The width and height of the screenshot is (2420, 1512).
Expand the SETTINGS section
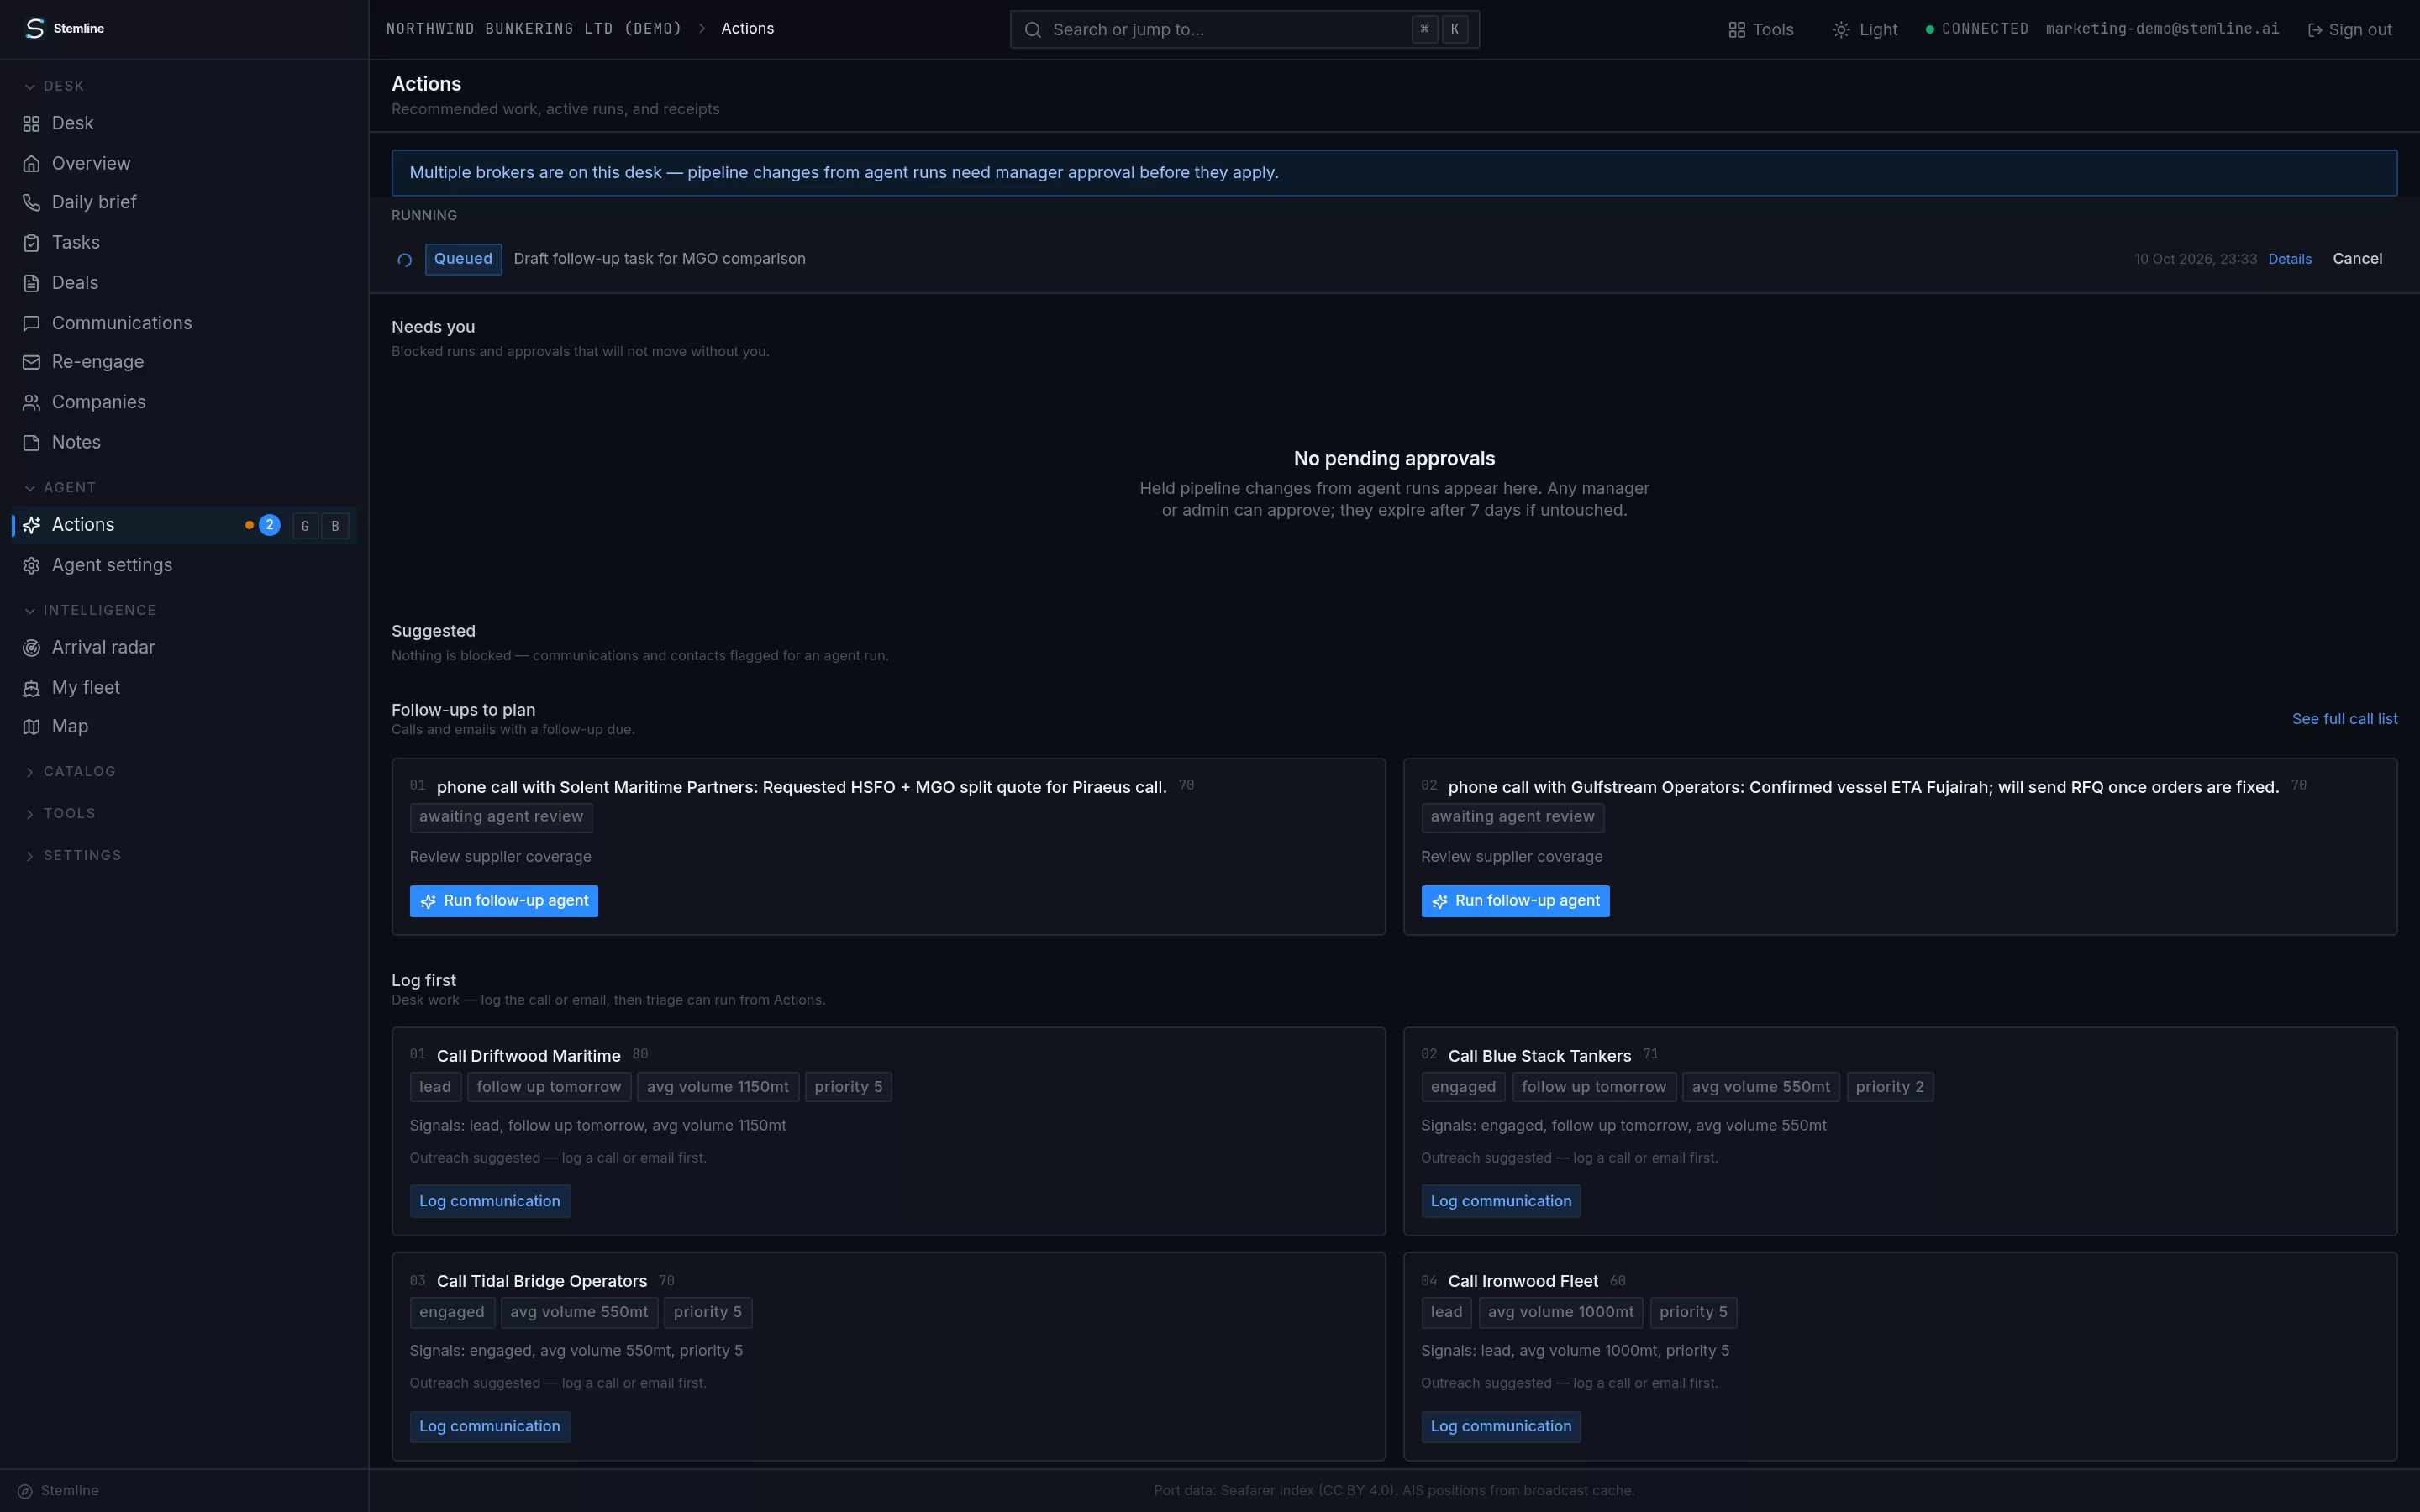[x=72, y=856]
